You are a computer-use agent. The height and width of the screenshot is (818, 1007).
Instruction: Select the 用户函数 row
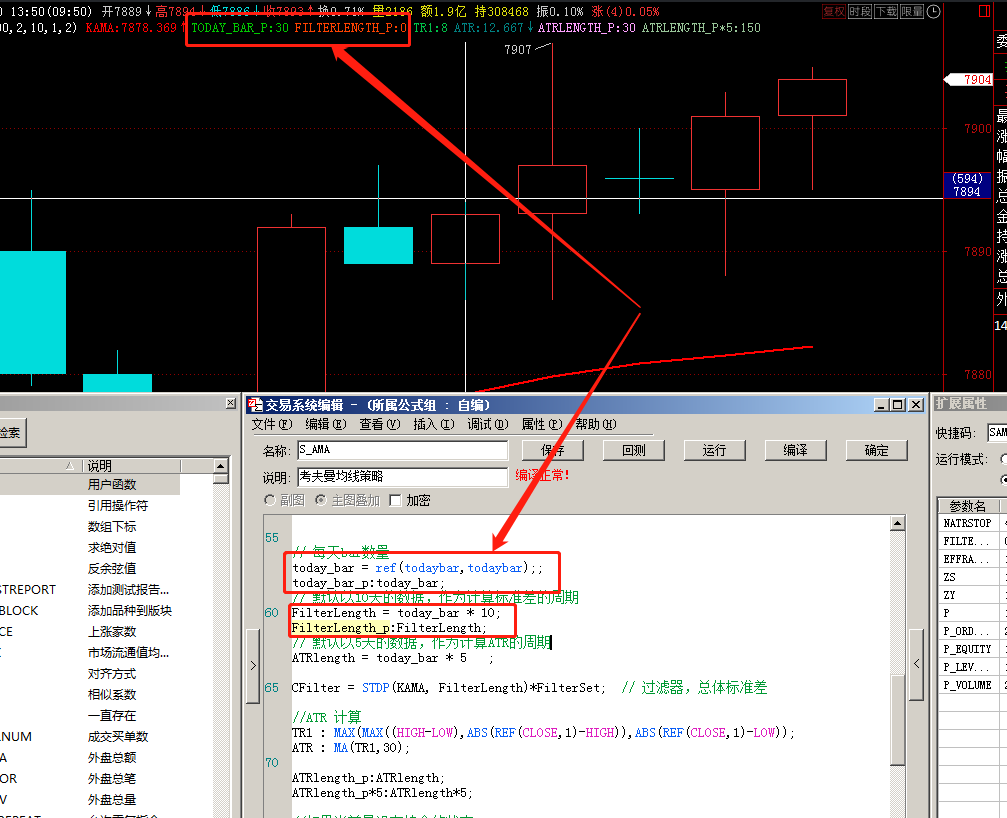(x=90, y=485)
